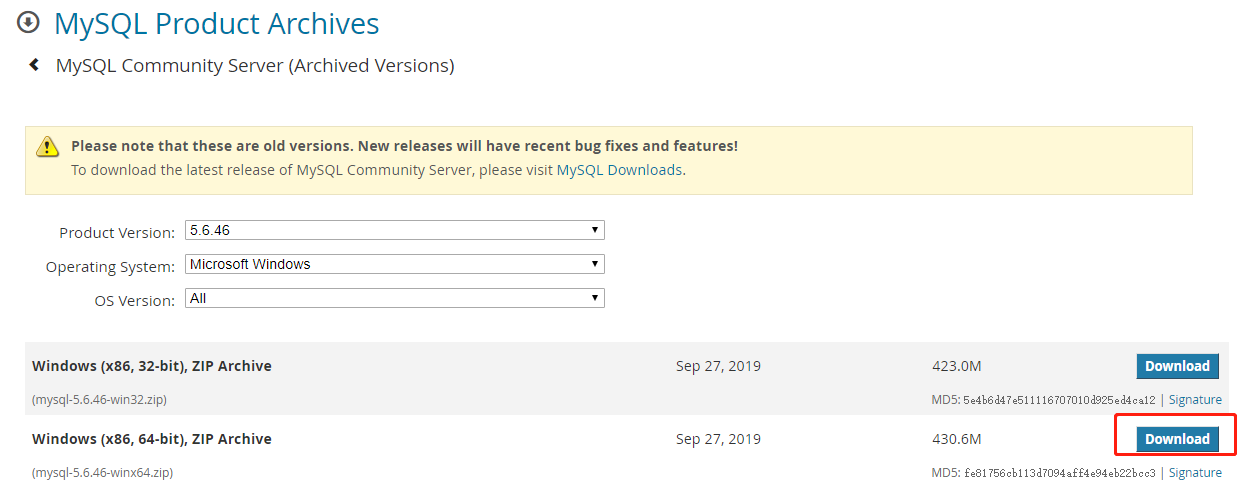Viewport: 1254px width, 494px height.
Task: Open Signature link for 64-bit archive
Action: (x=1195, y=473)
